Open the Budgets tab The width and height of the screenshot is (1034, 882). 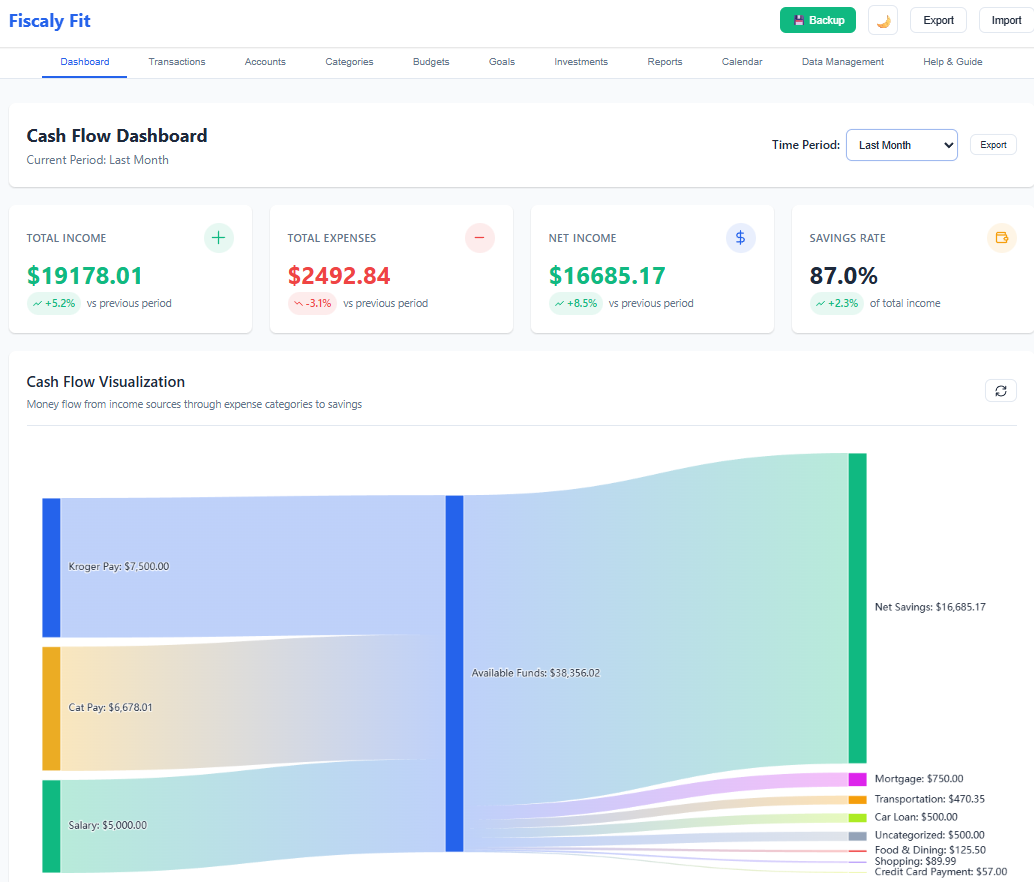431,61
